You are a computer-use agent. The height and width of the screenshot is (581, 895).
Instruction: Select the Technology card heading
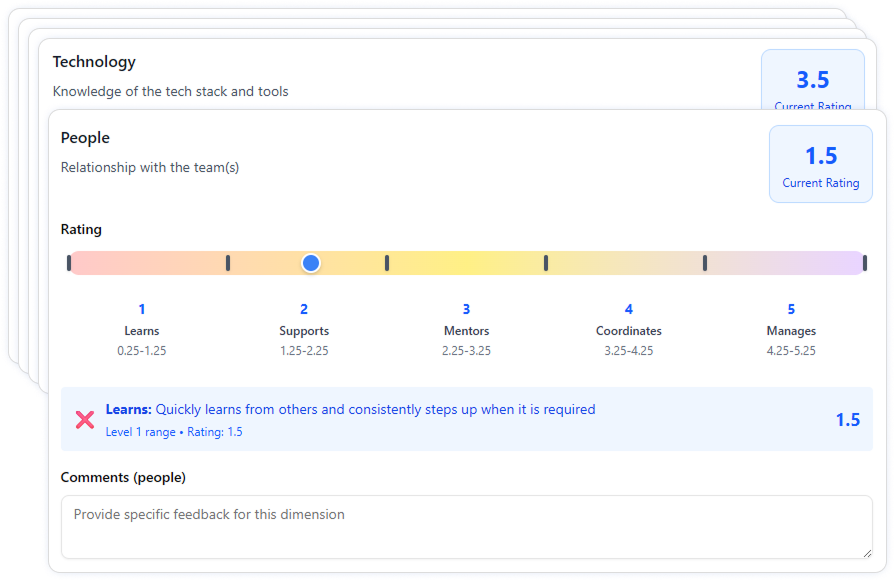point(94,62)
